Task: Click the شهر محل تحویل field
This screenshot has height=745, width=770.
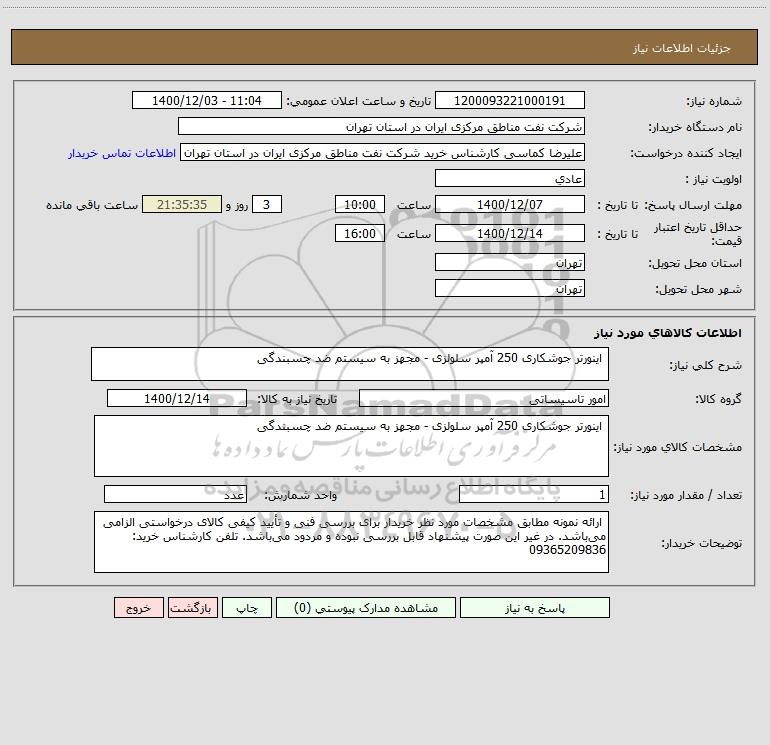Action: pos(510,288)
